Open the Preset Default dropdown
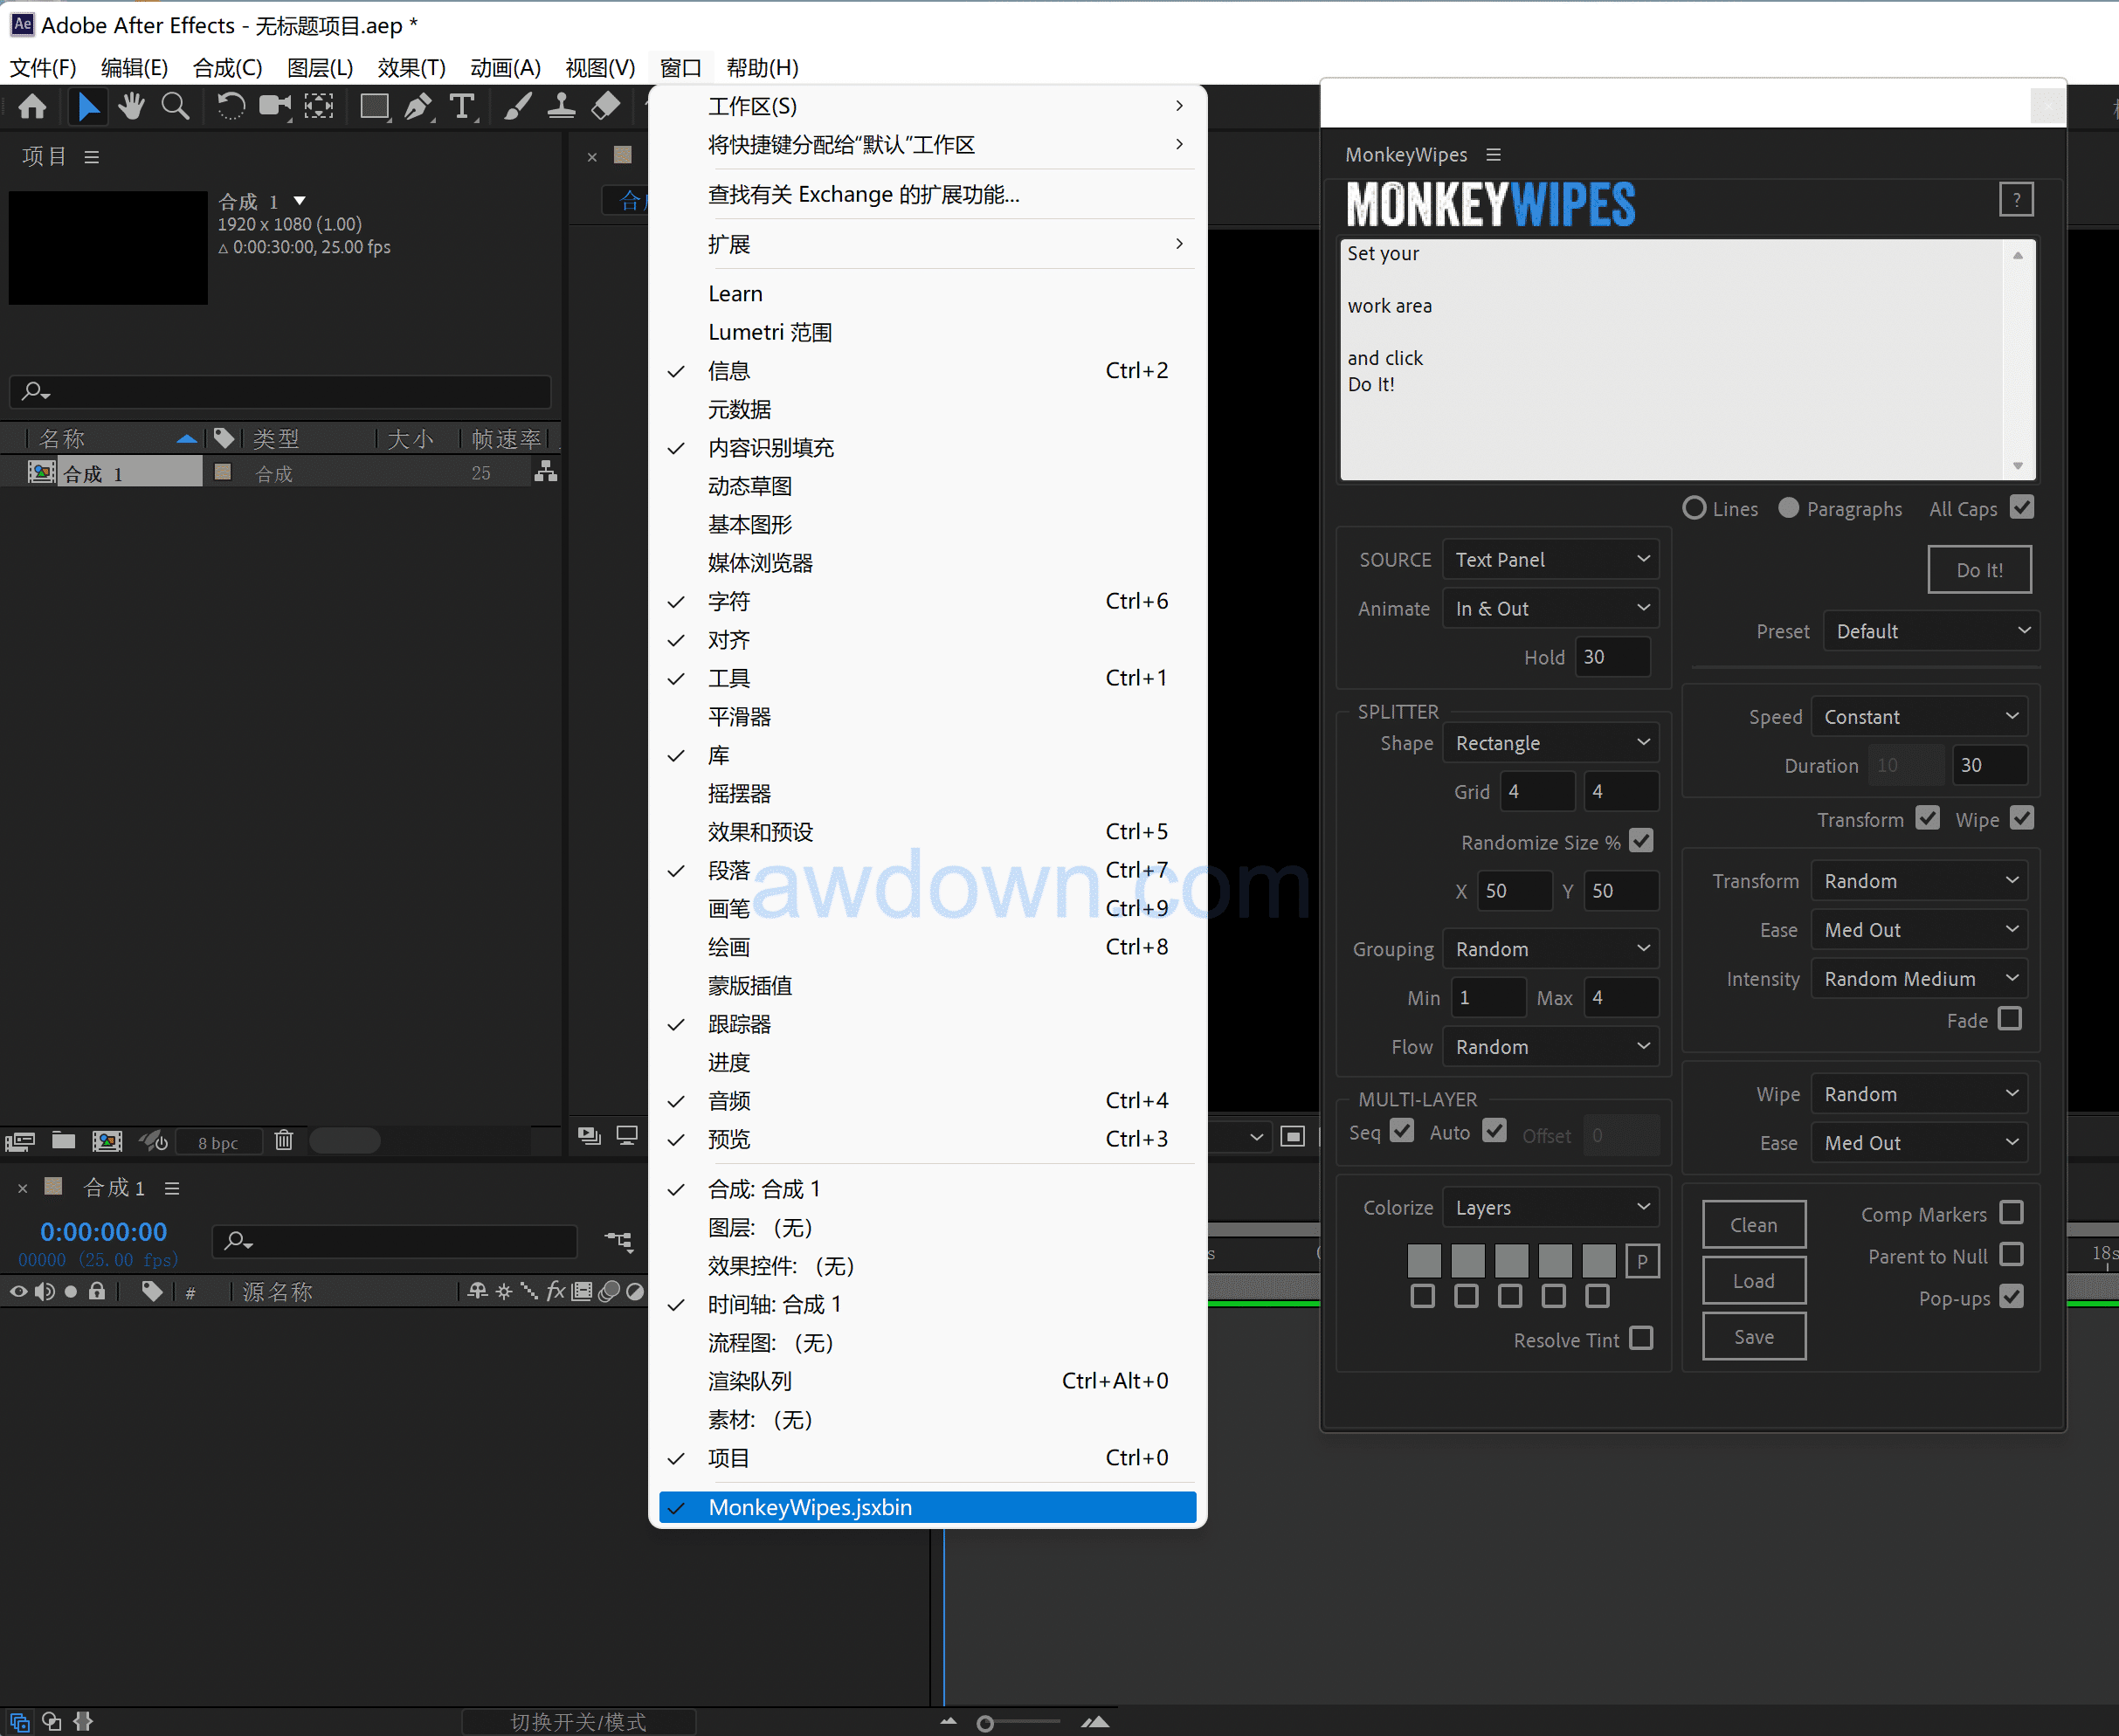The image size is (2119, 1736). coord(1931,631)
